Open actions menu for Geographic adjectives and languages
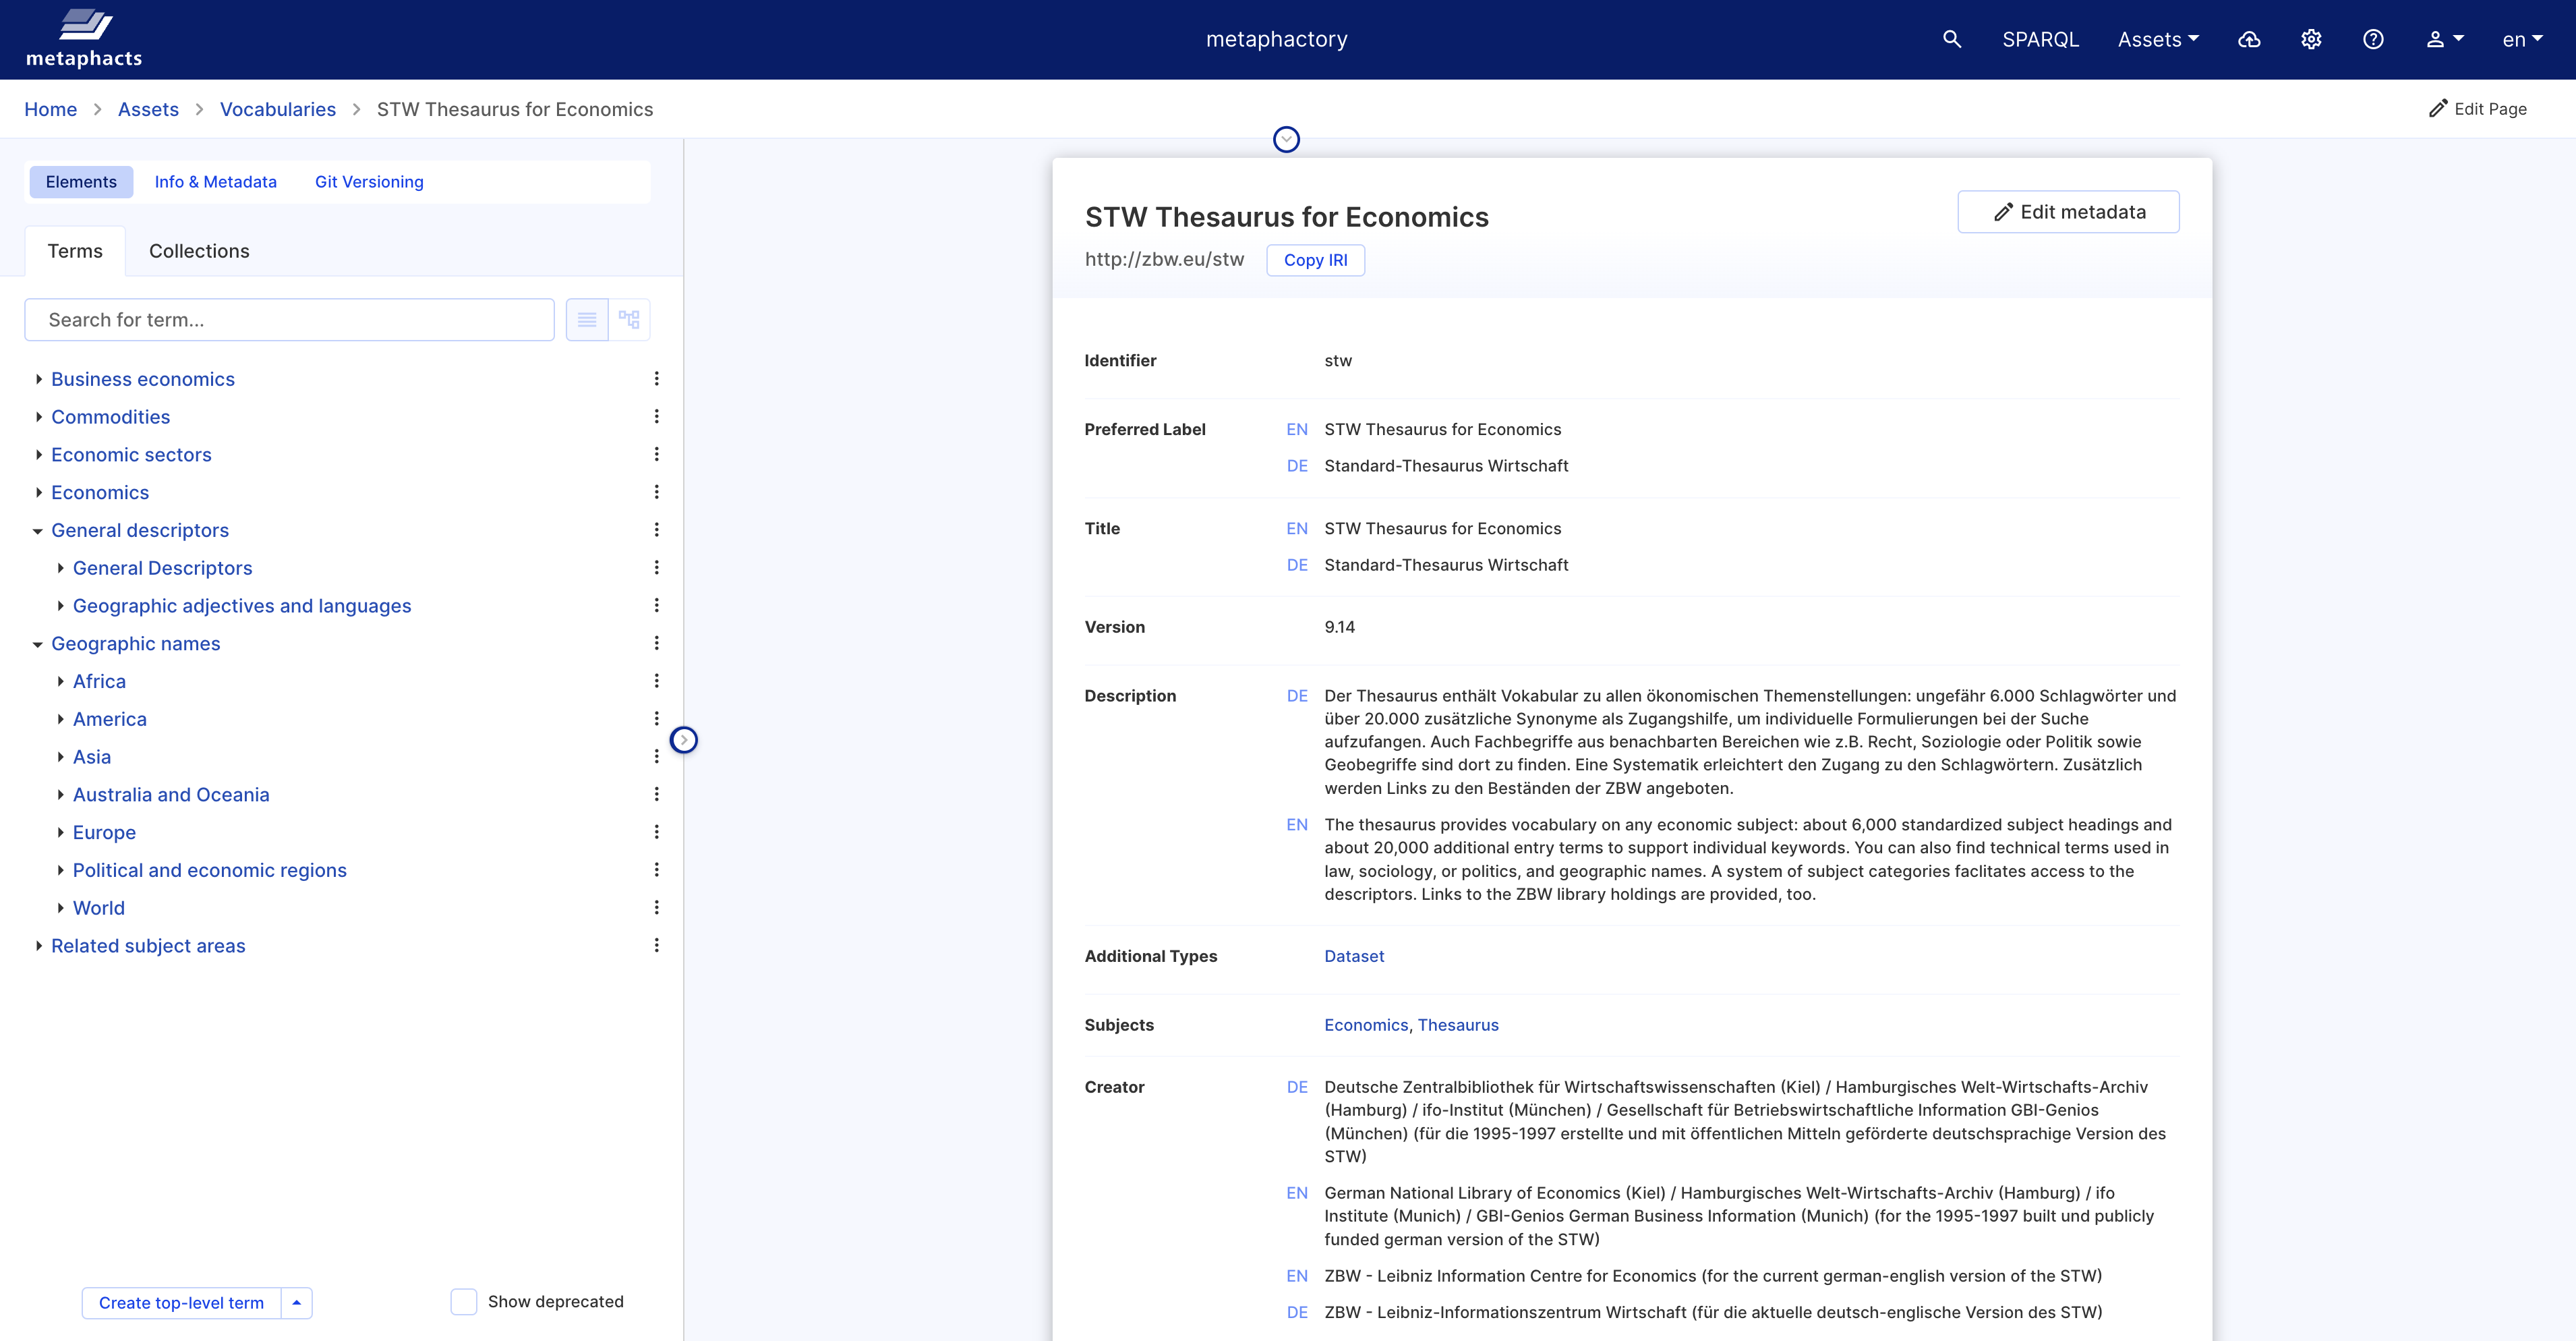Viewport: 2576px width, 1341px height. click(x=656, y=606)
